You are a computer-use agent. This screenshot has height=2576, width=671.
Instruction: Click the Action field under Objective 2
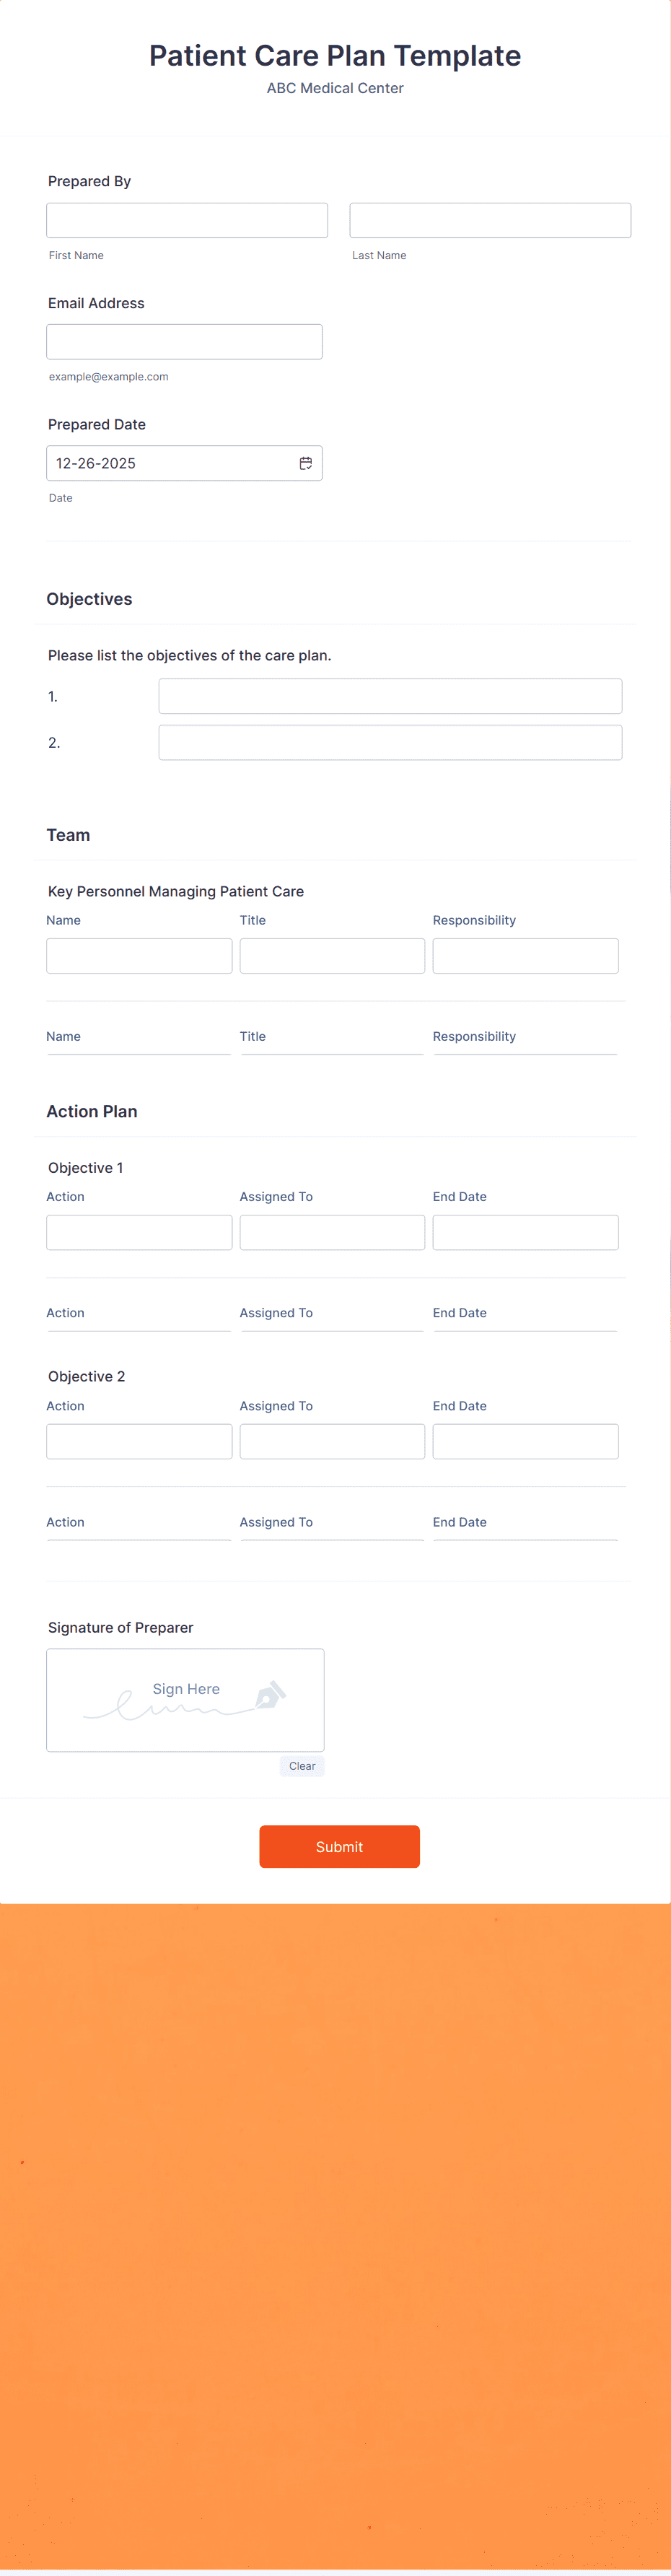point(138,1440)
